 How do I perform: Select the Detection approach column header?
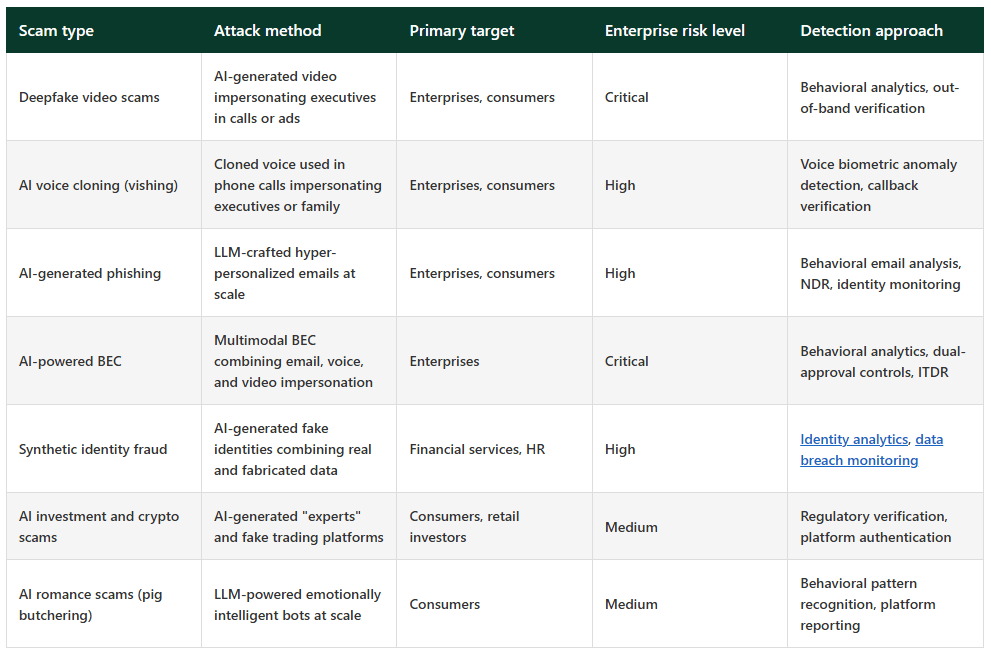coord(871,31)
